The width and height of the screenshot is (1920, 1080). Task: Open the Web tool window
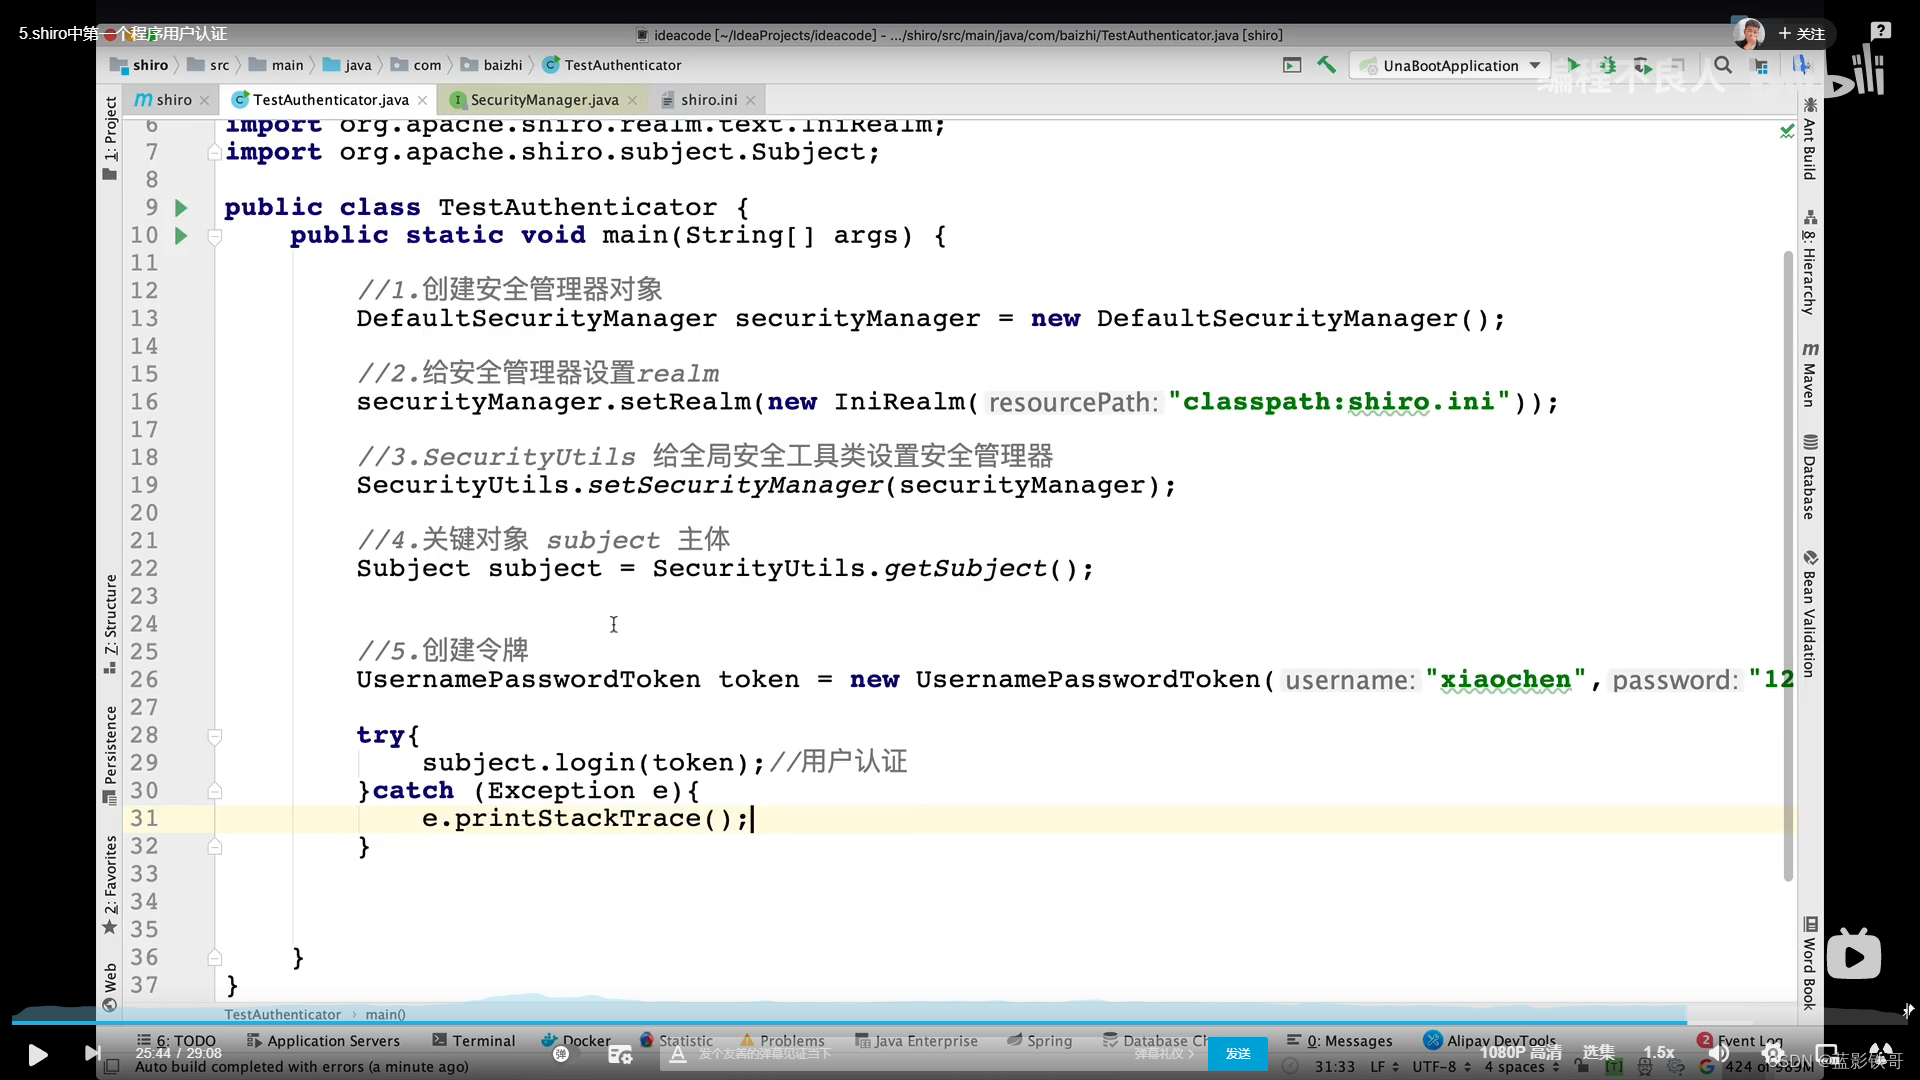tap(110, 987)
